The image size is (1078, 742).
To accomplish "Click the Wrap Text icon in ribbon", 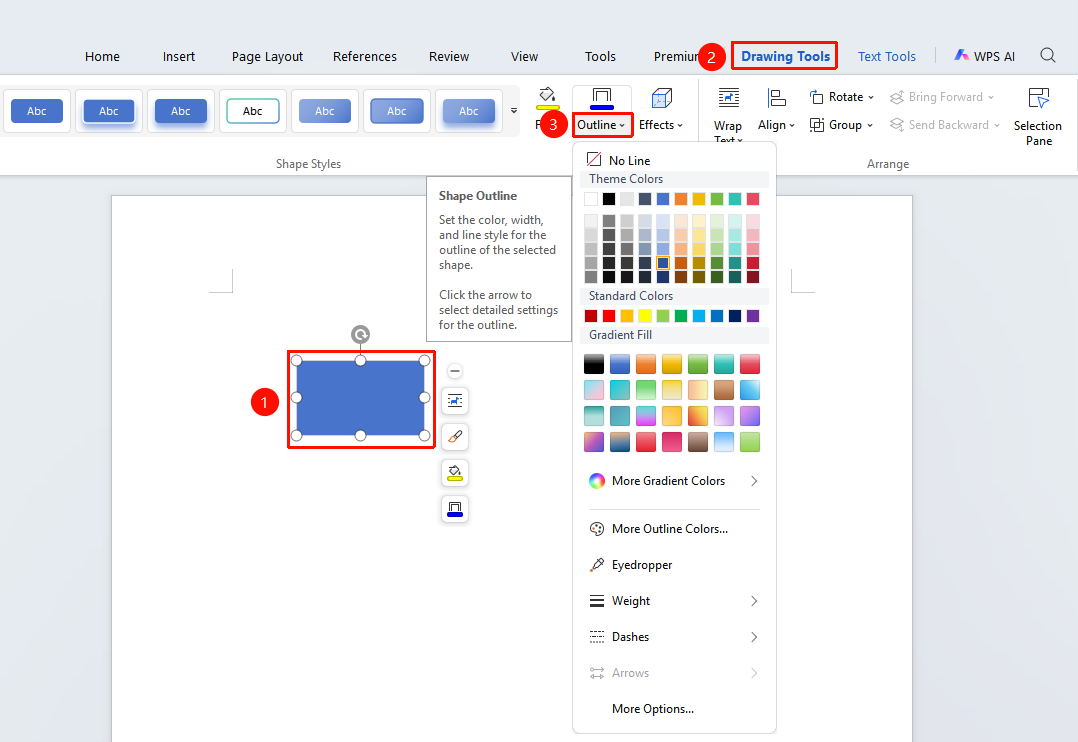I will [x=728, y=98].
